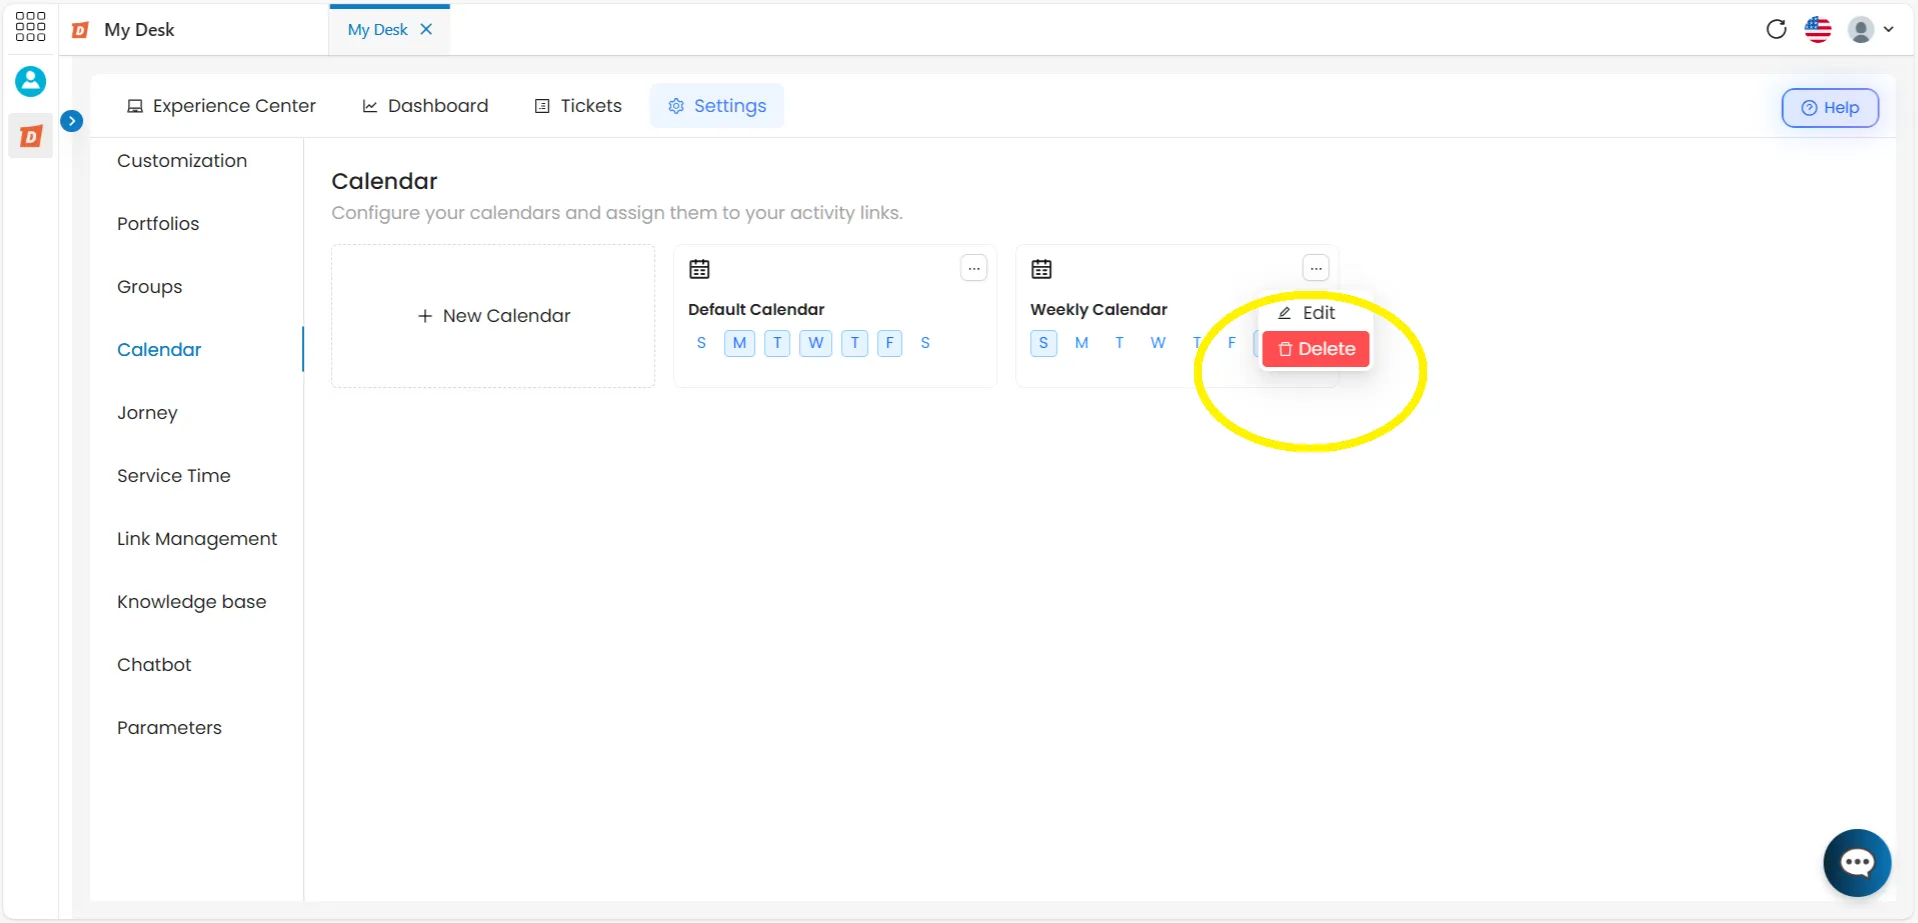Click the Default Calendar card icon
The height and width of the screenshot is (923, 1918).
700,269
